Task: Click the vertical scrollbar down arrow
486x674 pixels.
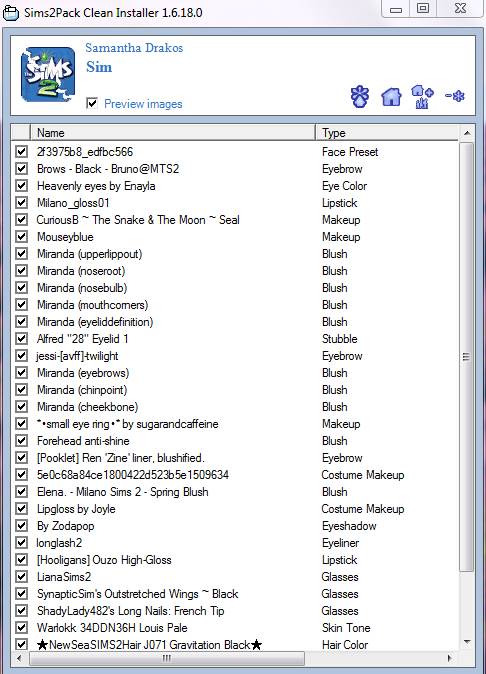Action: (467, 643)
